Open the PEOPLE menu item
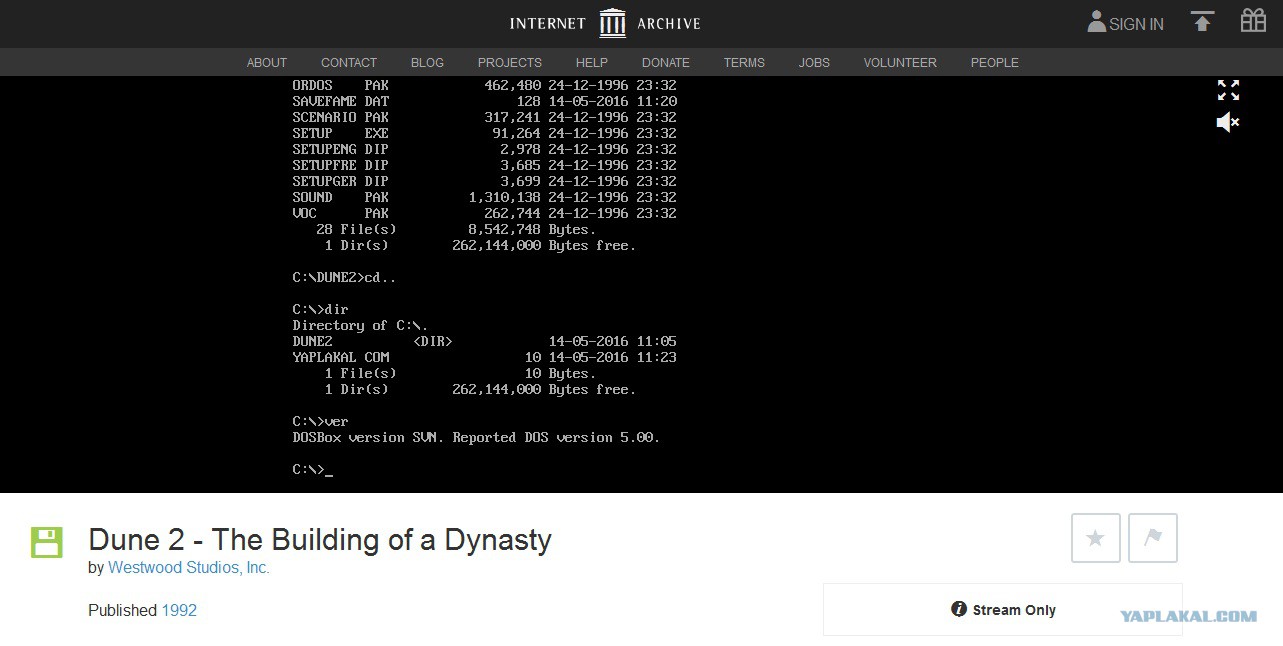The image size is (1283, 646). (995, 62)
